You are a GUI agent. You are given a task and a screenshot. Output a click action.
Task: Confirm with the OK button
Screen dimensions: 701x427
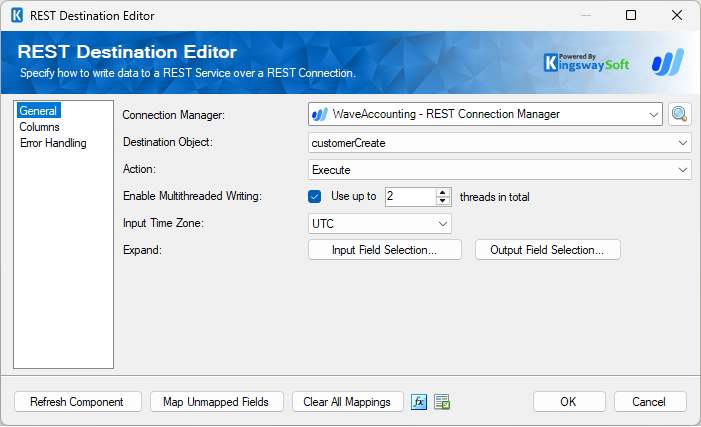pos(569,402)
